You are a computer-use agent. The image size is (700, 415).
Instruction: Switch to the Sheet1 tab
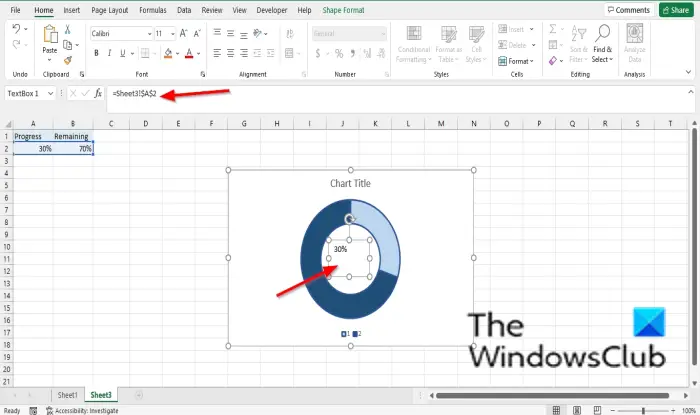tap(67, 395)
